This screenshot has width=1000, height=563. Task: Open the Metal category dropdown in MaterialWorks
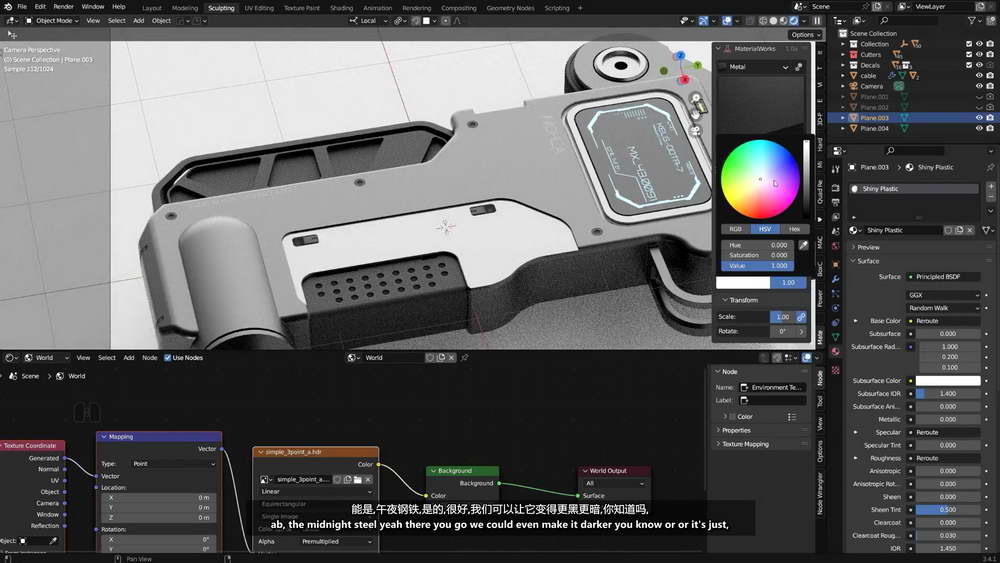tap(754, 66)
